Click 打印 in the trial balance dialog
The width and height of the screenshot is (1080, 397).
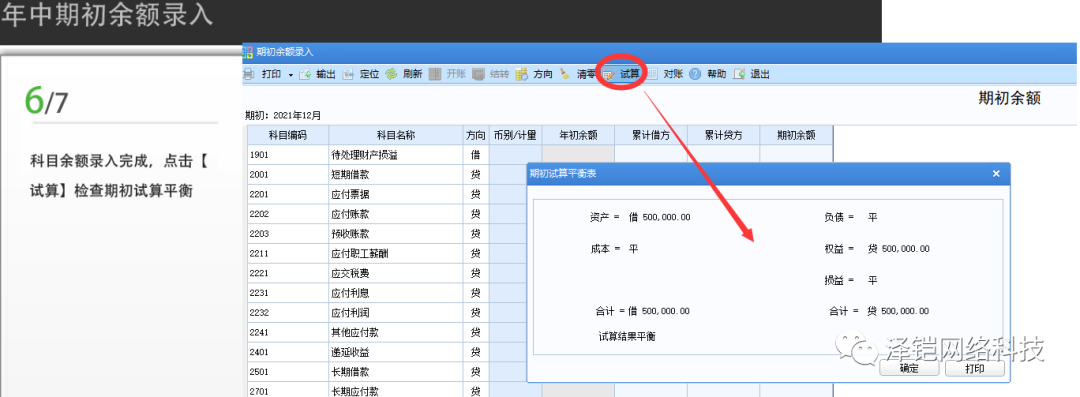tap(975, 369)
